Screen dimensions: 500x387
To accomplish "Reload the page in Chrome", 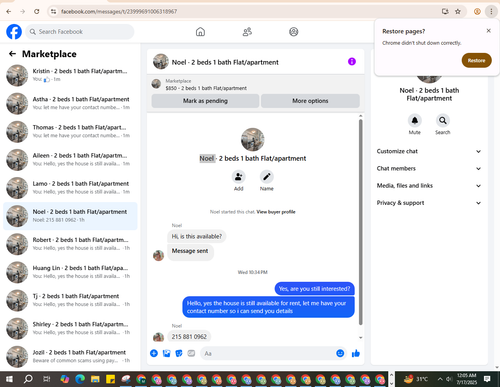I will pyautogui.click(x=37, y=11).
